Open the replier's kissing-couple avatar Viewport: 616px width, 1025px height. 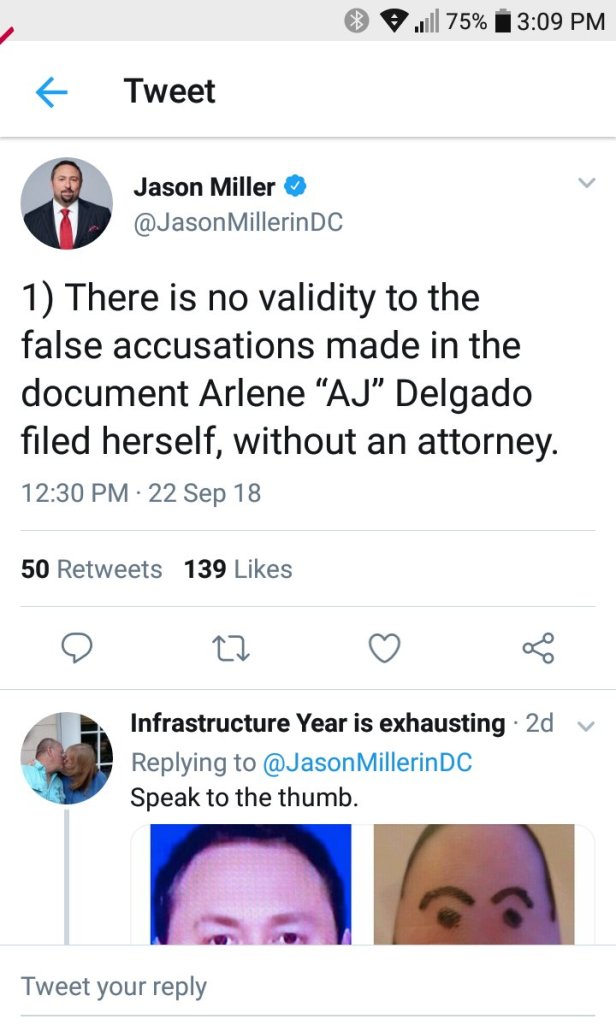click(x=67, y=758)
